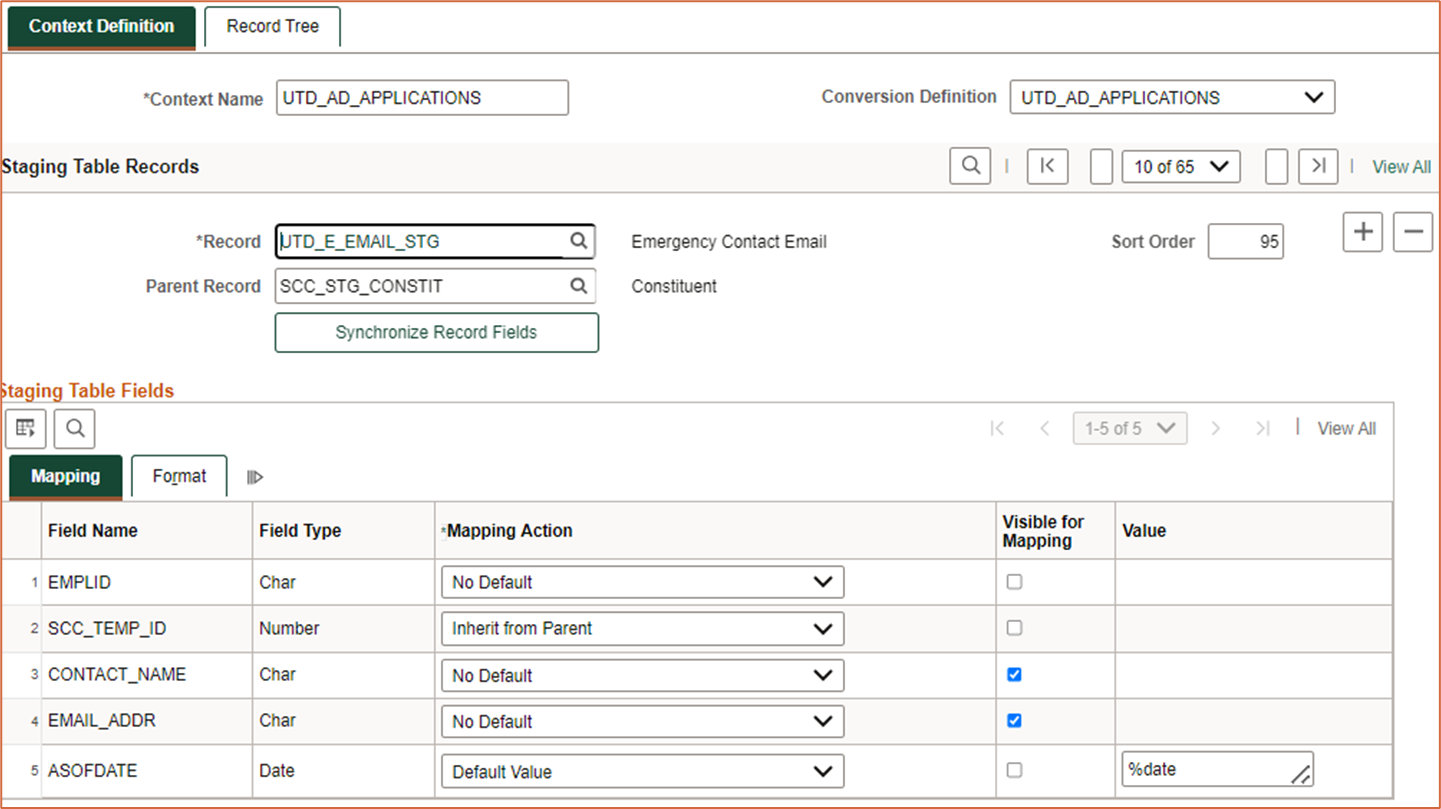The width and height of the screenshot is (1441, 809).
Task: Click into the Sort Order input field
Action: (x=1245, y=242)
